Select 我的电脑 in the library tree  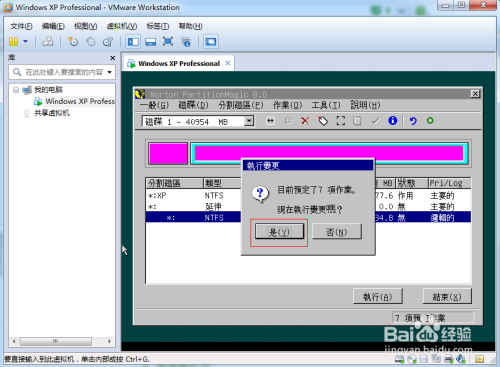[48, 90]
